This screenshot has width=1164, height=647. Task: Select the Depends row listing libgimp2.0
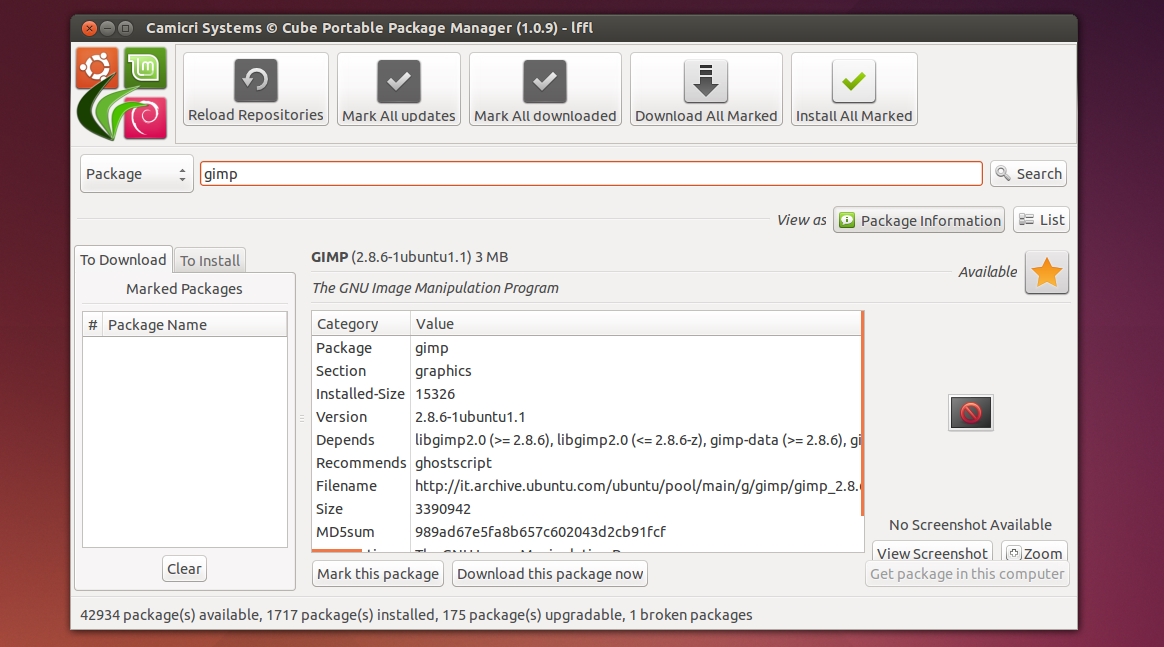pos(586,440)
